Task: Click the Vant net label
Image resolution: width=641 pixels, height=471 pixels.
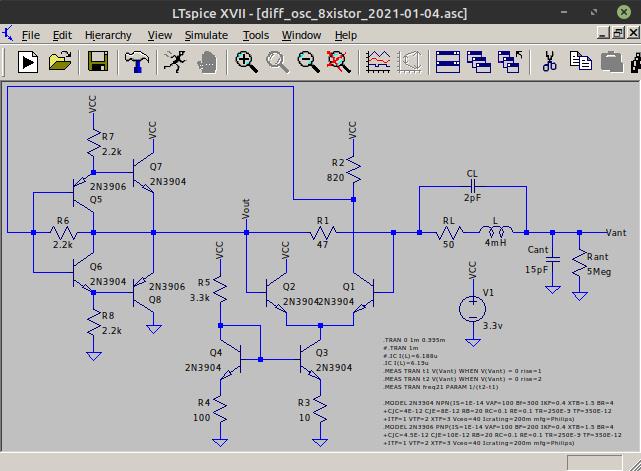Action: click(616, 233)
